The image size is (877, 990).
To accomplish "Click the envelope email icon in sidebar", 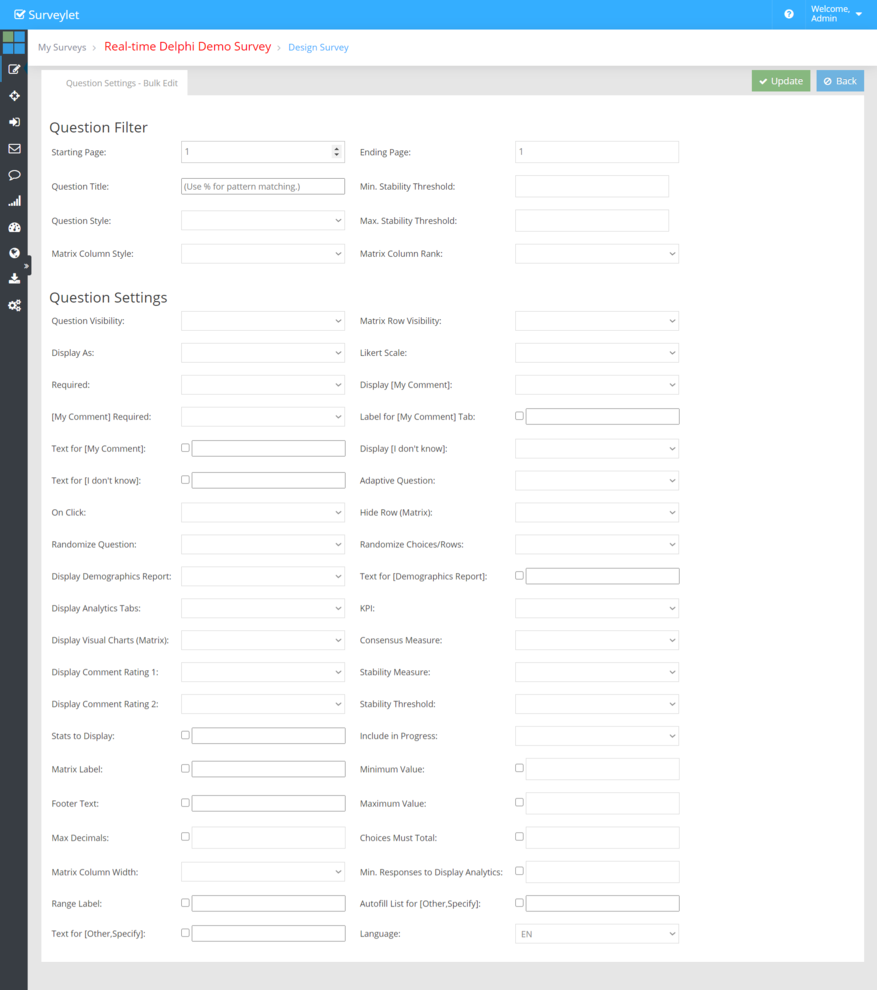I will (x=14, y=149).
